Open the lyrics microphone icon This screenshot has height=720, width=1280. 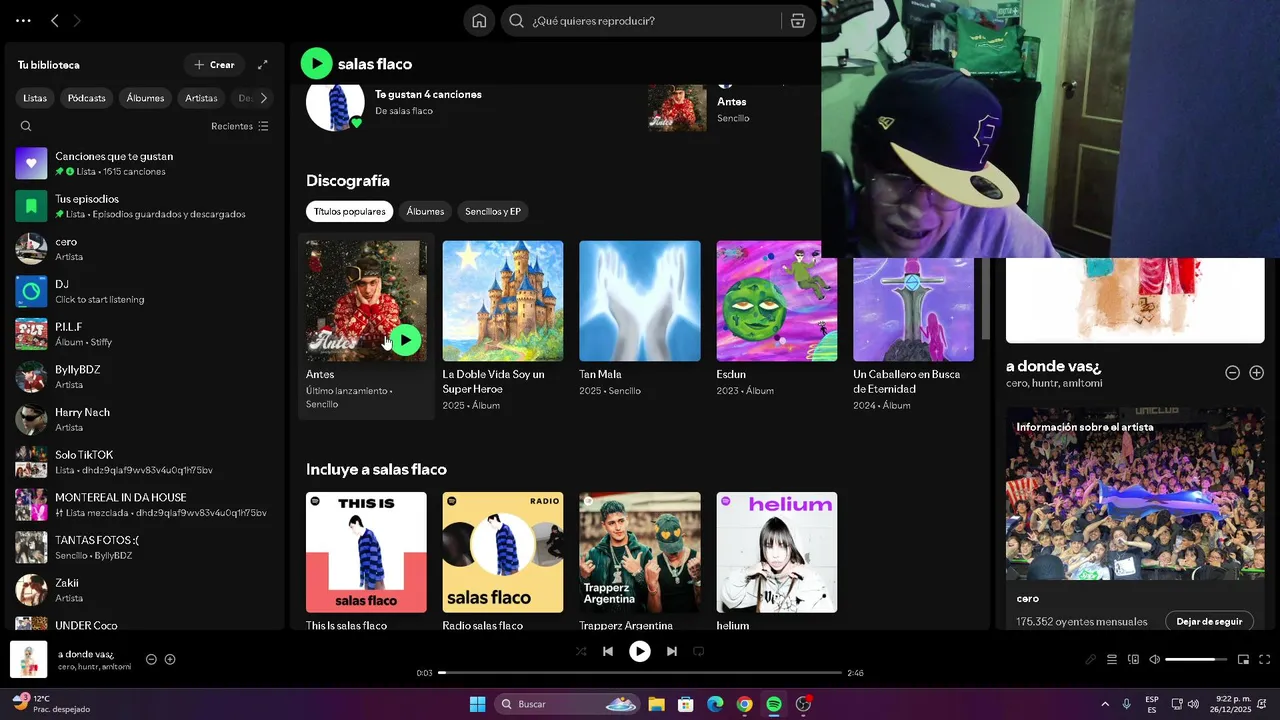click(x=1091, y=659)
